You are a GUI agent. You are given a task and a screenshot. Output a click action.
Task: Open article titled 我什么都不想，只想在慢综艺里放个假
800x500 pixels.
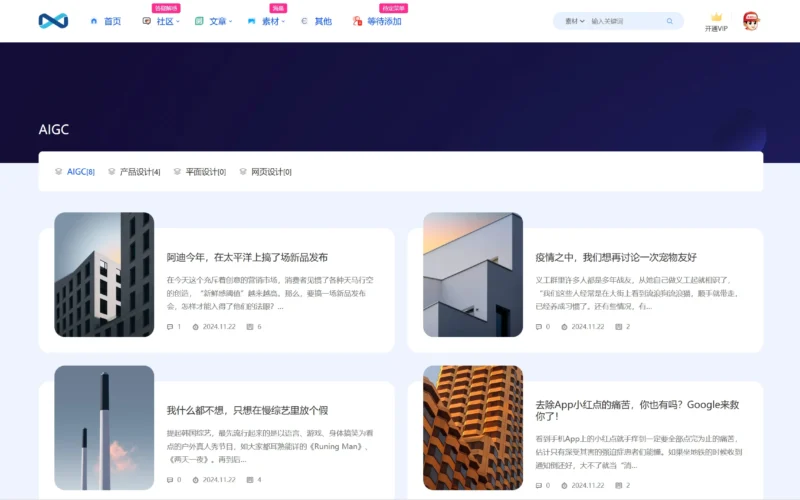[247, 410]
